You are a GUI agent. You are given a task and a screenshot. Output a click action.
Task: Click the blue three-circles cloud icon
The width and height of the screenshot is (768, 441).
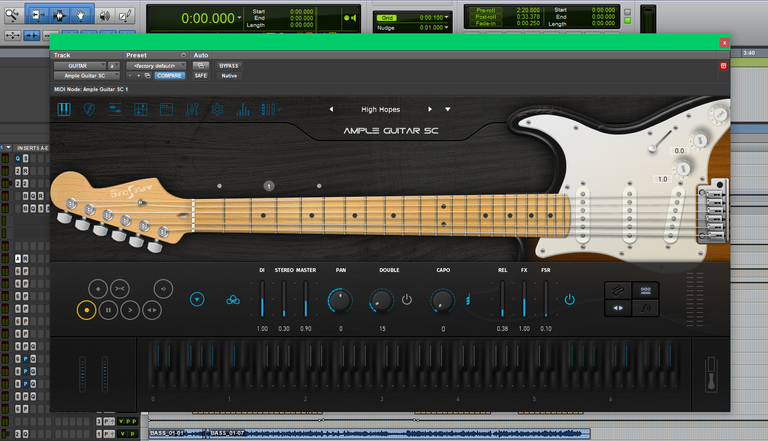[233, 299]
